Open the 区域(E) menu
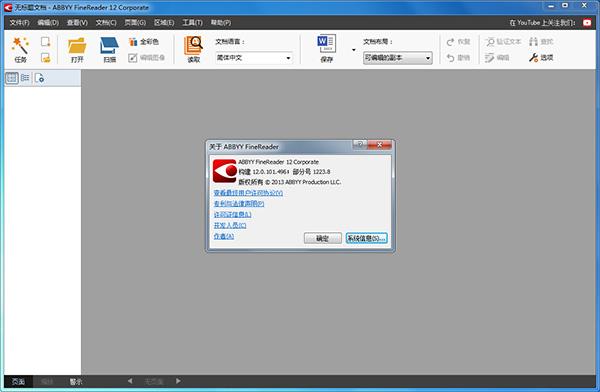Viewport: 600px width, 392px height. tap(164, 23)
